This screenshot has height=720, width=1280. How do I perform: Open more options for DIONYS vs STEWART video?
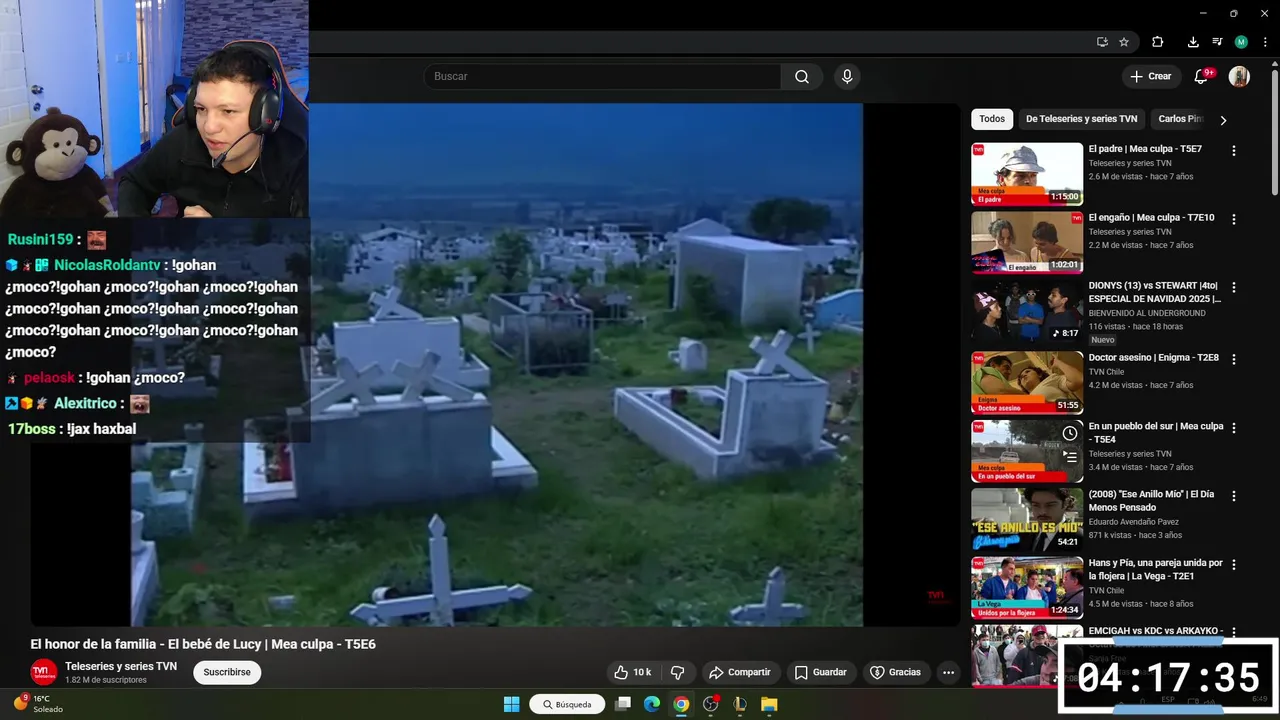[1233, 288]
